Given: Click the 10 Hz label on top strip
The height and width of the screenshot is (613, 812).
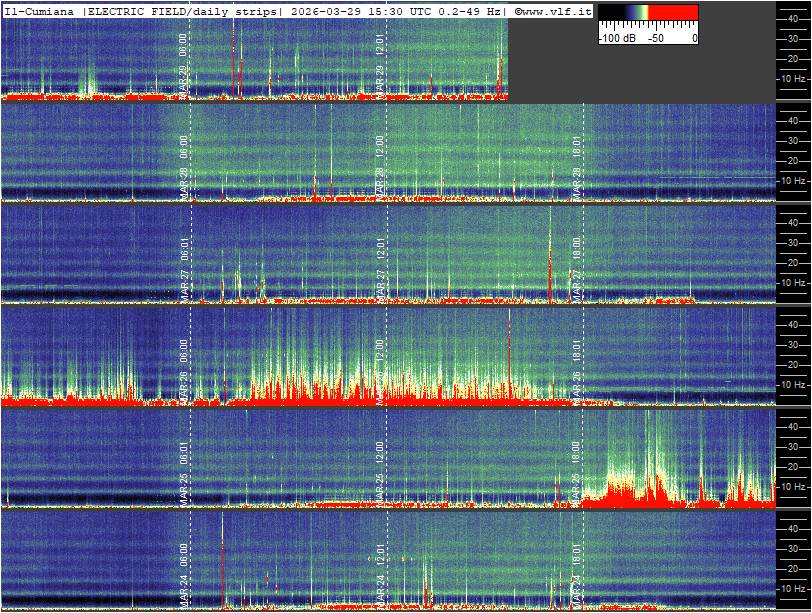Looking at the screenshot, I should 793,78.
